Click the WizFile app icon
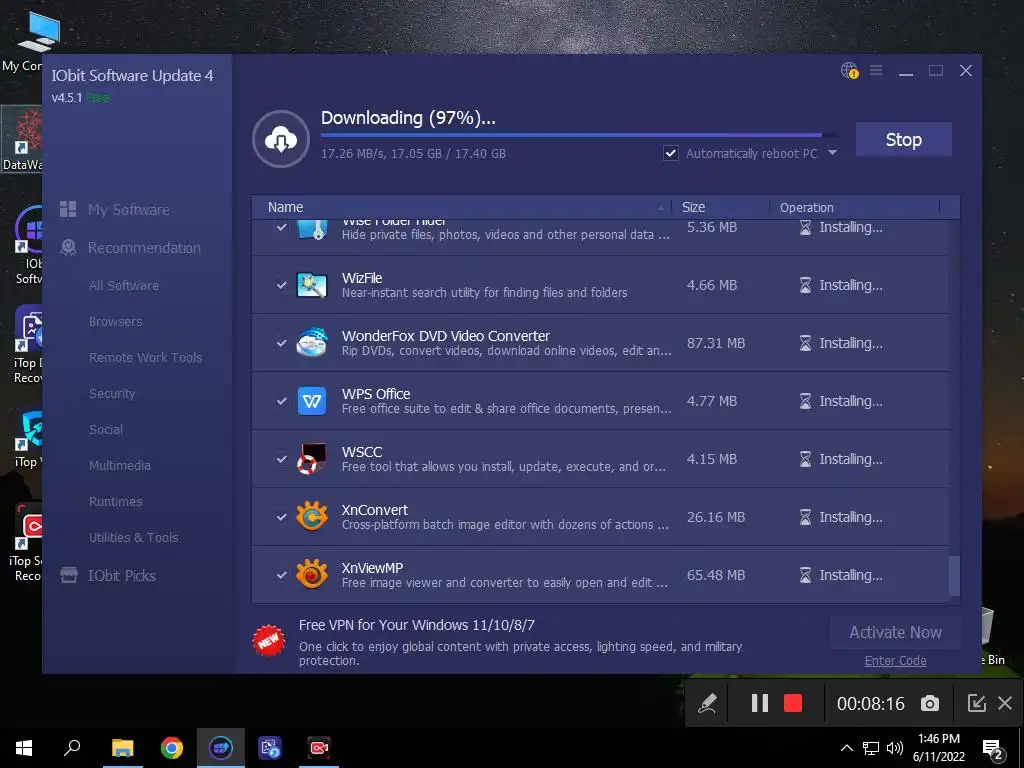This screenshot has width=1024, height=768. tap(312, 285)
